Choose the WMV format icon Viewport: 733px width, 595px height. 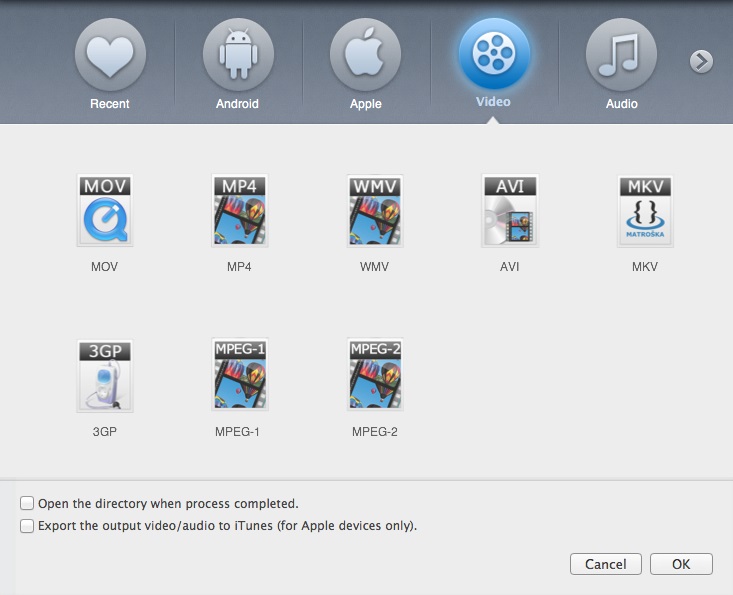(x=375, y=210)
